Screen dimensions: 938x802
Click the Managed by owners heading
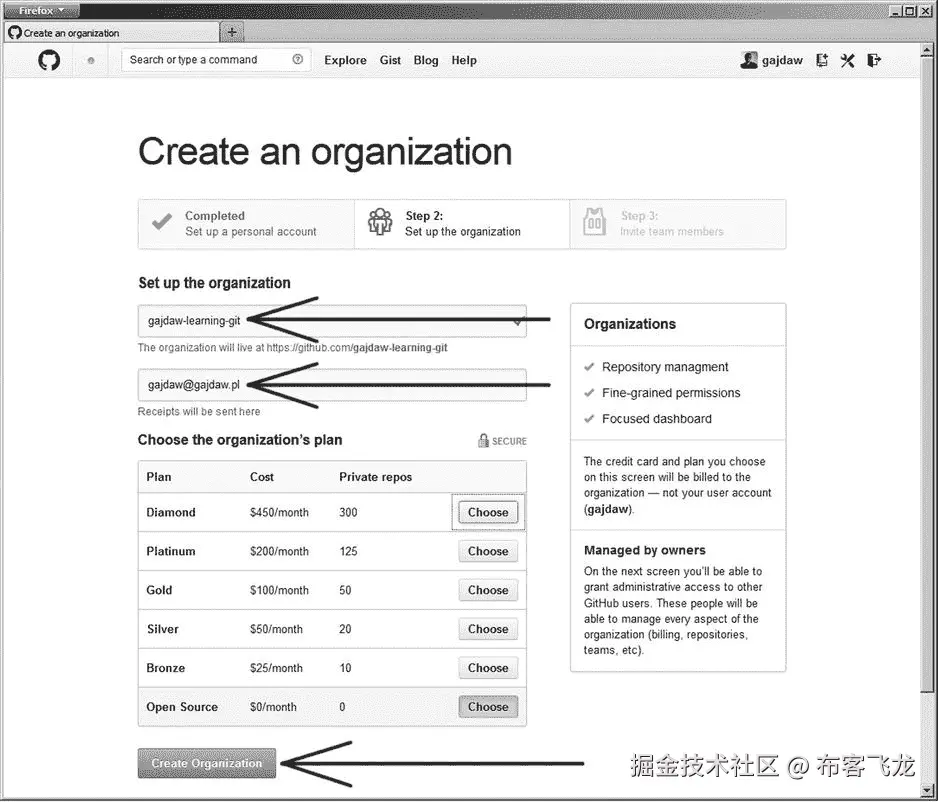point(645,550)
